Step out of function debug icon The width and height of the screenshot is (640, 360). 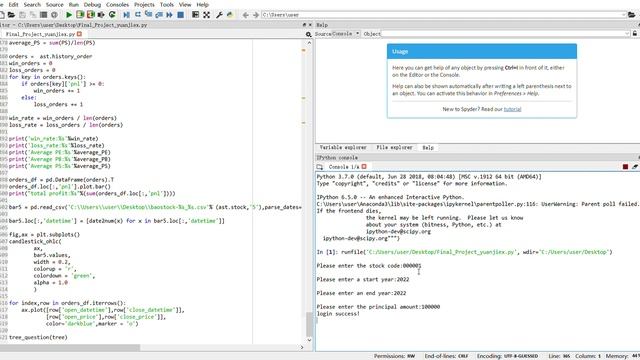coord(159,15)
